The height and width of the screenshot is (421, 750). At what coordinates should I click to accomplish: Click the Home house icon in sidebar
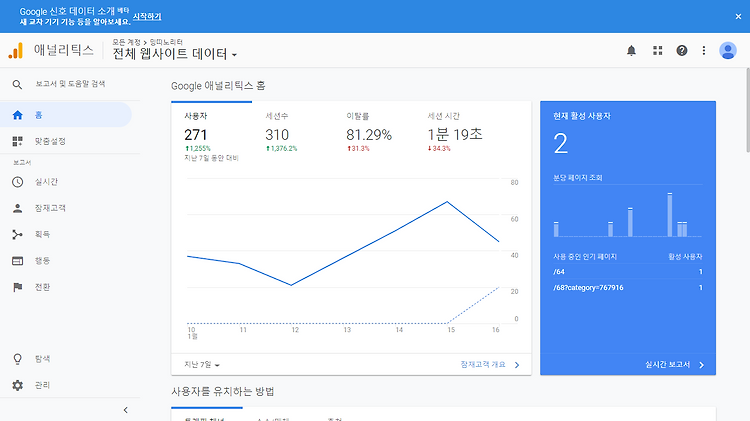(18, 115)
